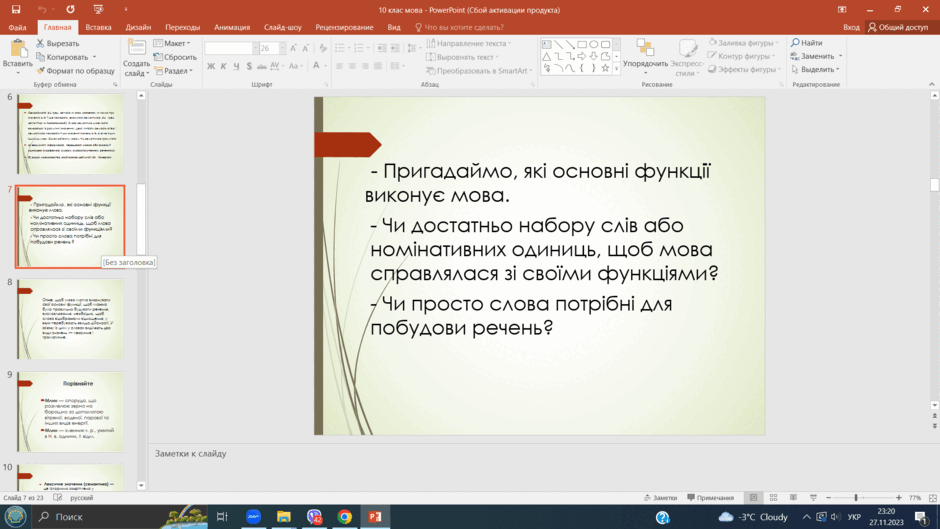Clear all formatting eraser icon

pos(323,48)
